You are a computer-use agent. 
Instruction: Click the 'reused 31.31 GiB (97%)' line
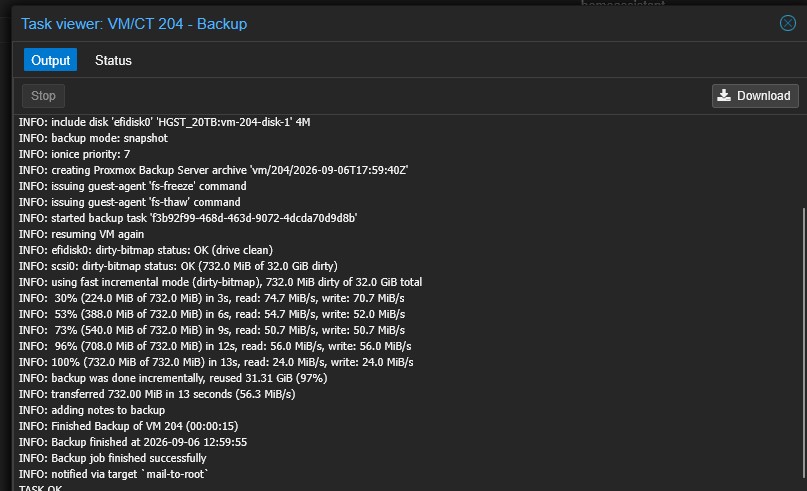pyautogui.click(x=173, y=378)
